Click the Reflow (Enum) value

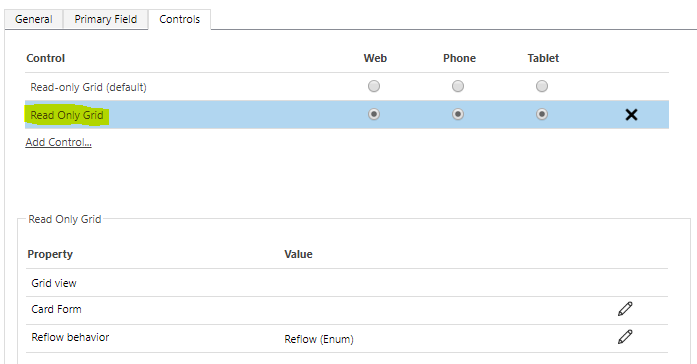pos(319,339)
